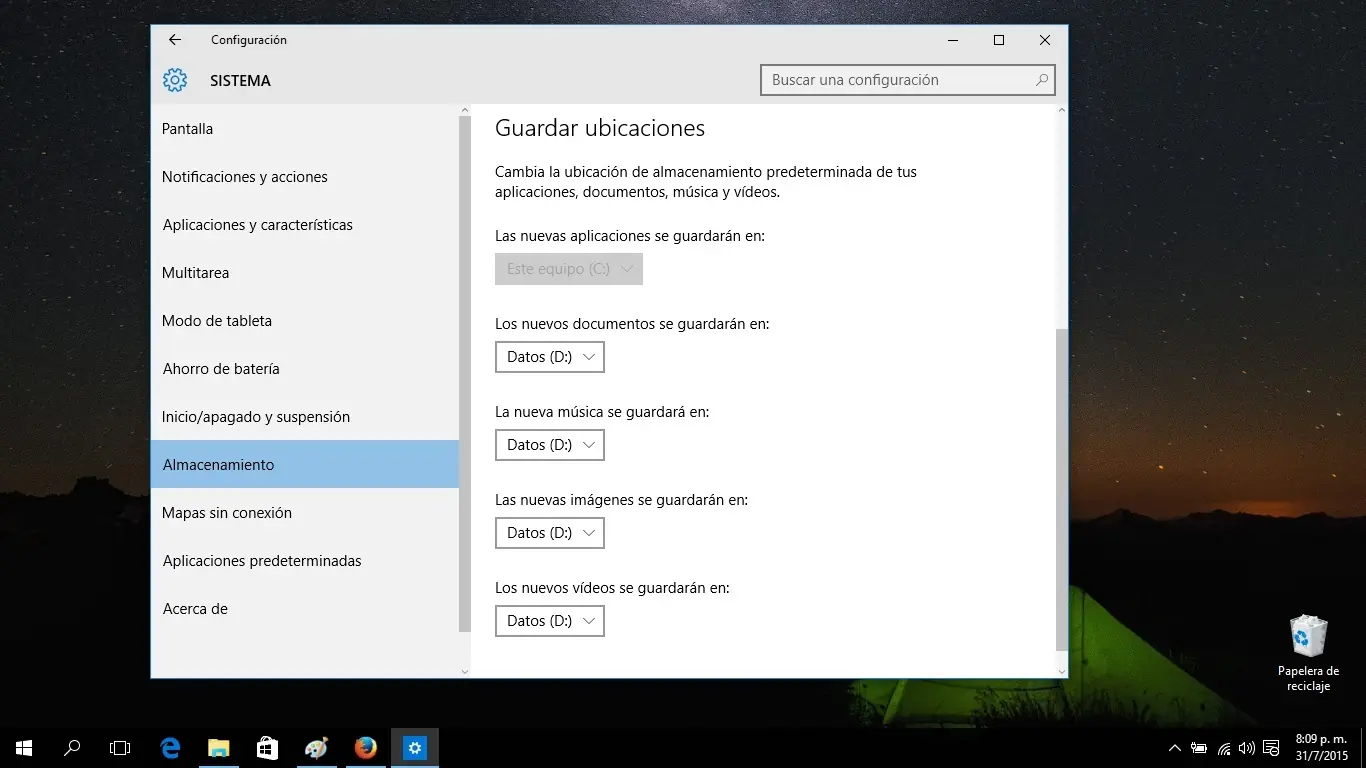Click the magnifier icon in the search box
The height and width of the screenshot is (768, 1366).
(x=1042, y=79)
